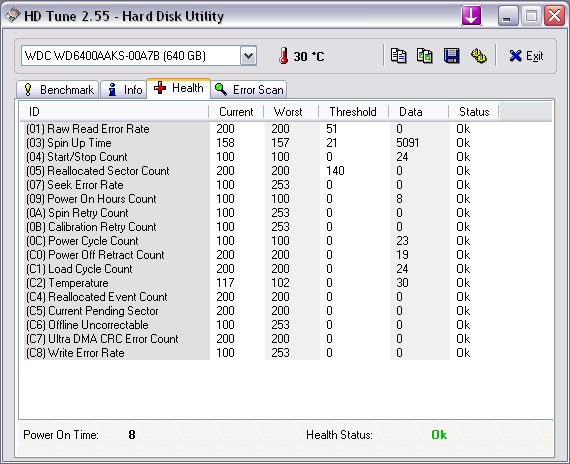This screenshot has width=570, height=464.
Task: Click the current value 117 for Temperature
Action: 225,283
